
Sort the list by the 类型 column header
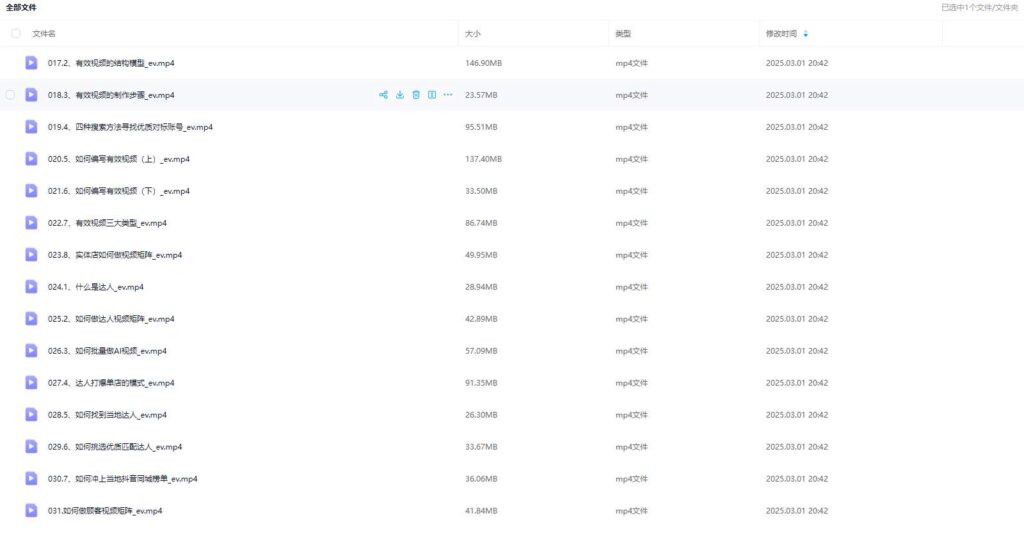coord(623,34)
